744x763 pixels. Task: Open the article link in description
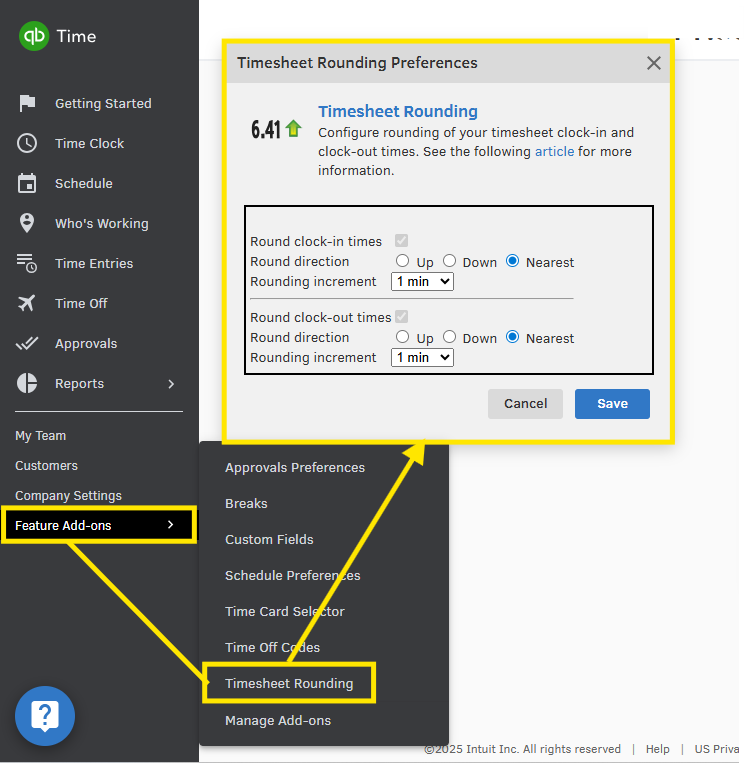point(555,151)
